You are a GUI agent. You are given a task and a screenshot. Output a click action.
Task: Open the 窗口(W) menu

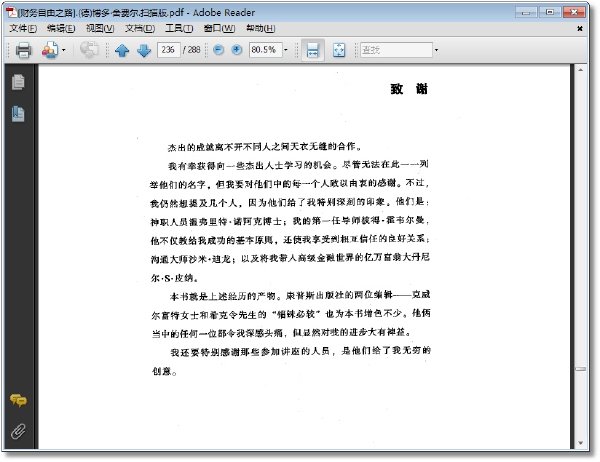click(219, 28)
